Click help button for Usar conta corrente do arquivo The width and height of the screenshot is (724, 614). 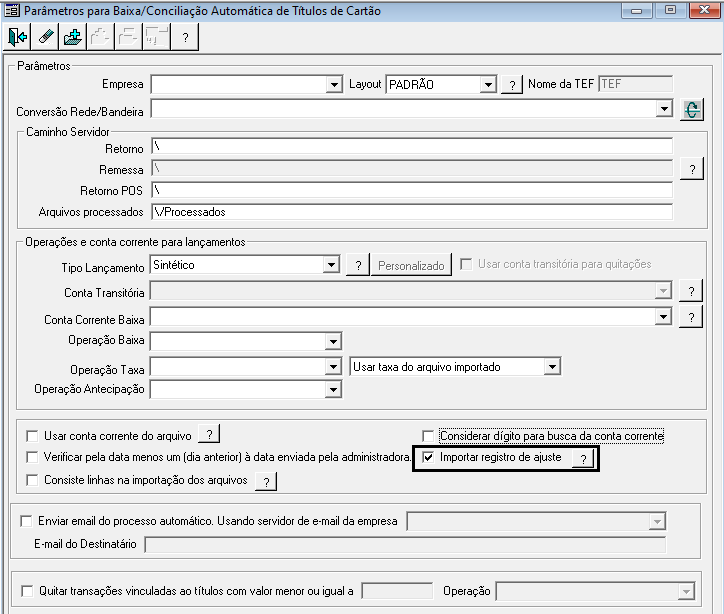209,434
